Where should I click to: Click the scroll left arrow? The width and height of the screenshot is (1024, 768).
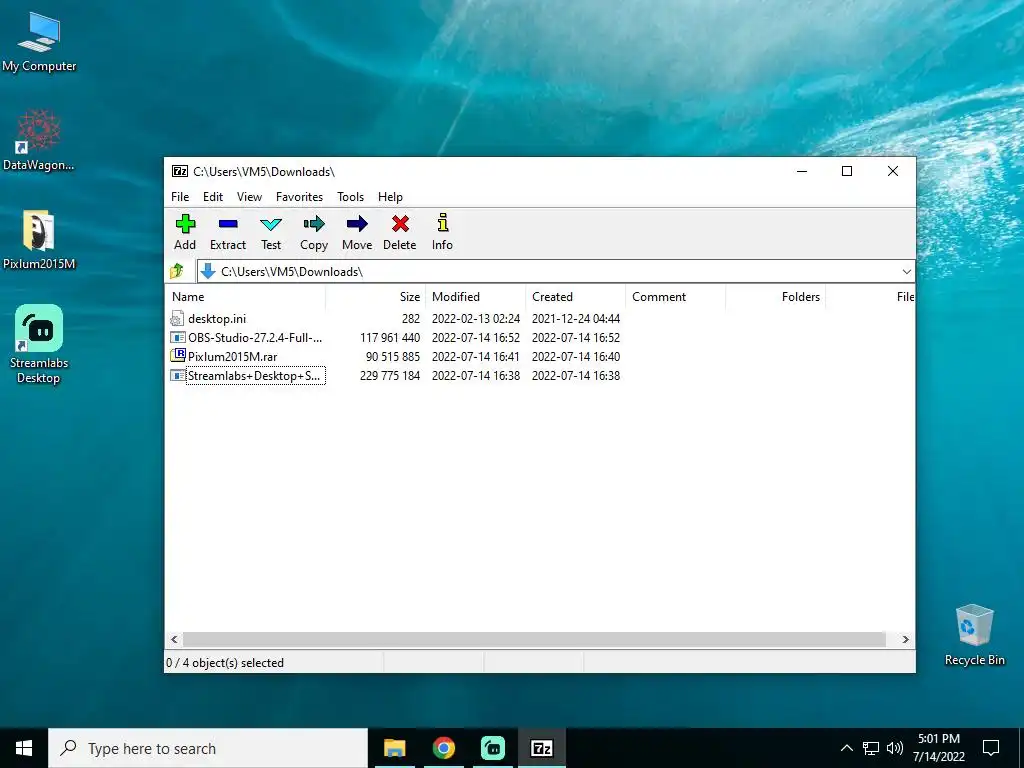(x=174, y=639)
